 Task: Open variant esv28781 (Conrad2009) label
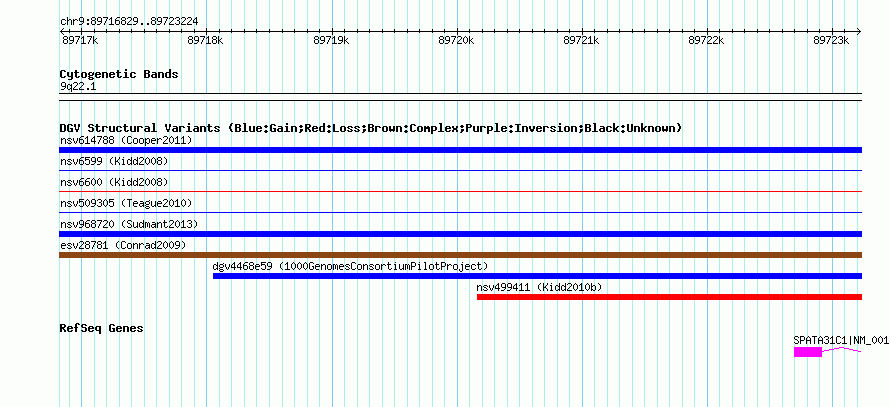pos(123,245)
